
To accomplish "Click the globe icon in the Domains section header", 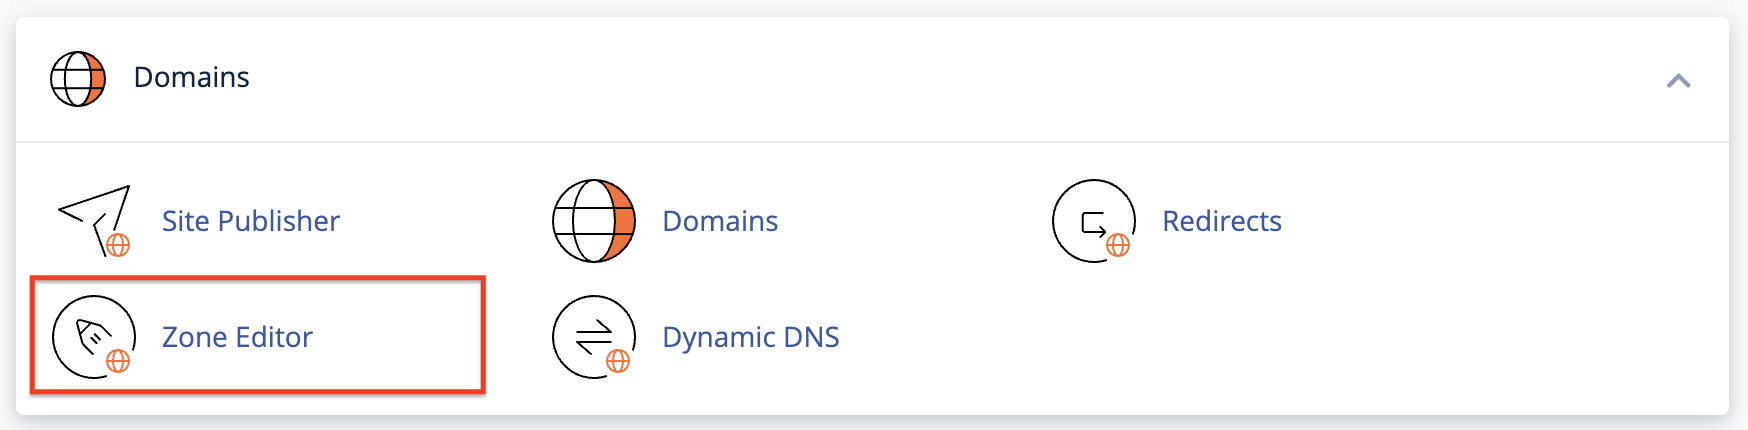I will pyautogui.click(x=78, y=79).
